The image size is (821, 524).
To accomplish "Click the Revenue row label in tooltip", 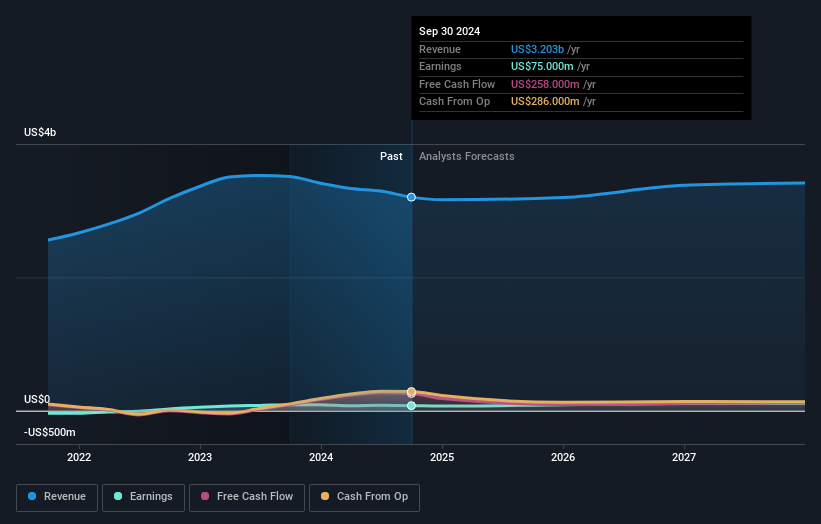I will [x=440, y=49].
